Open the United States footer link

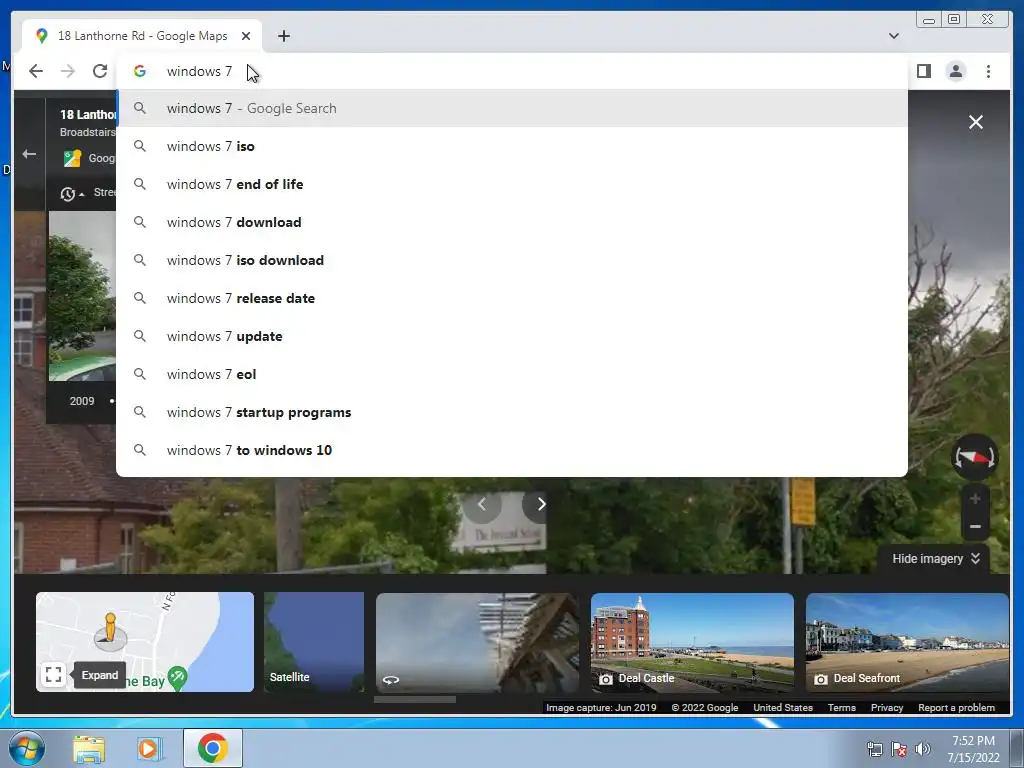[783, 707]
